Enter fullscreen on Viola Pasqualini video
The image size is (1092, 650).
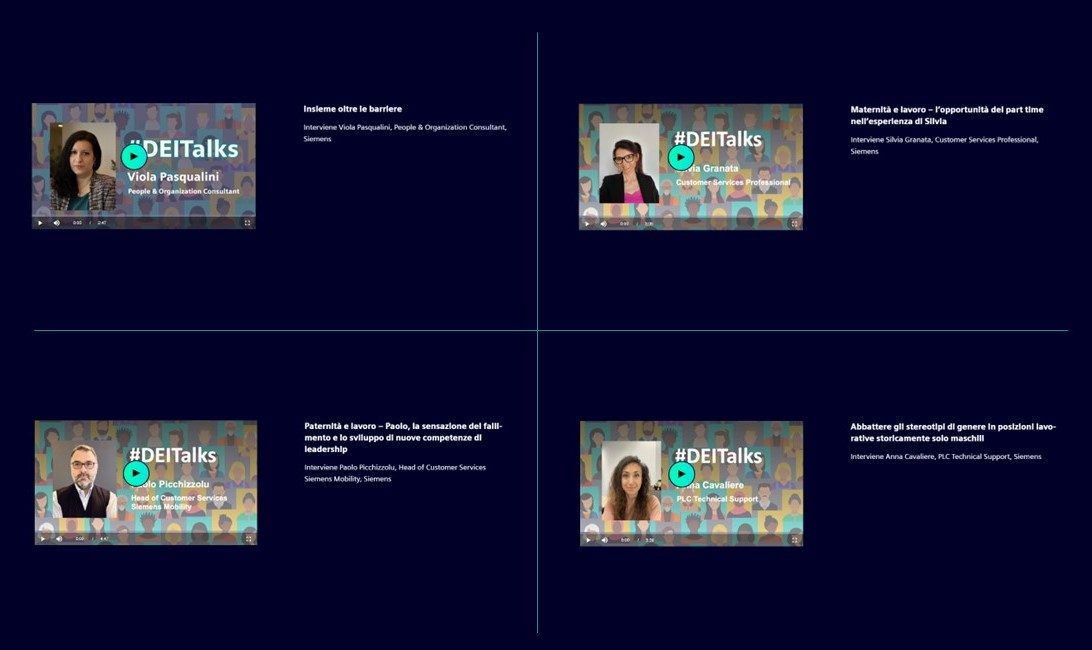coord(247,223)
